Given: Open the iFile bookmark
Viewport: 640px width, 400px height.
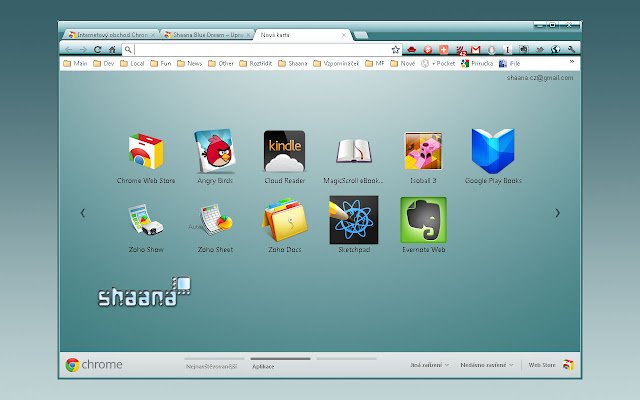Looking at the screenshot, I should click(510, 63).
